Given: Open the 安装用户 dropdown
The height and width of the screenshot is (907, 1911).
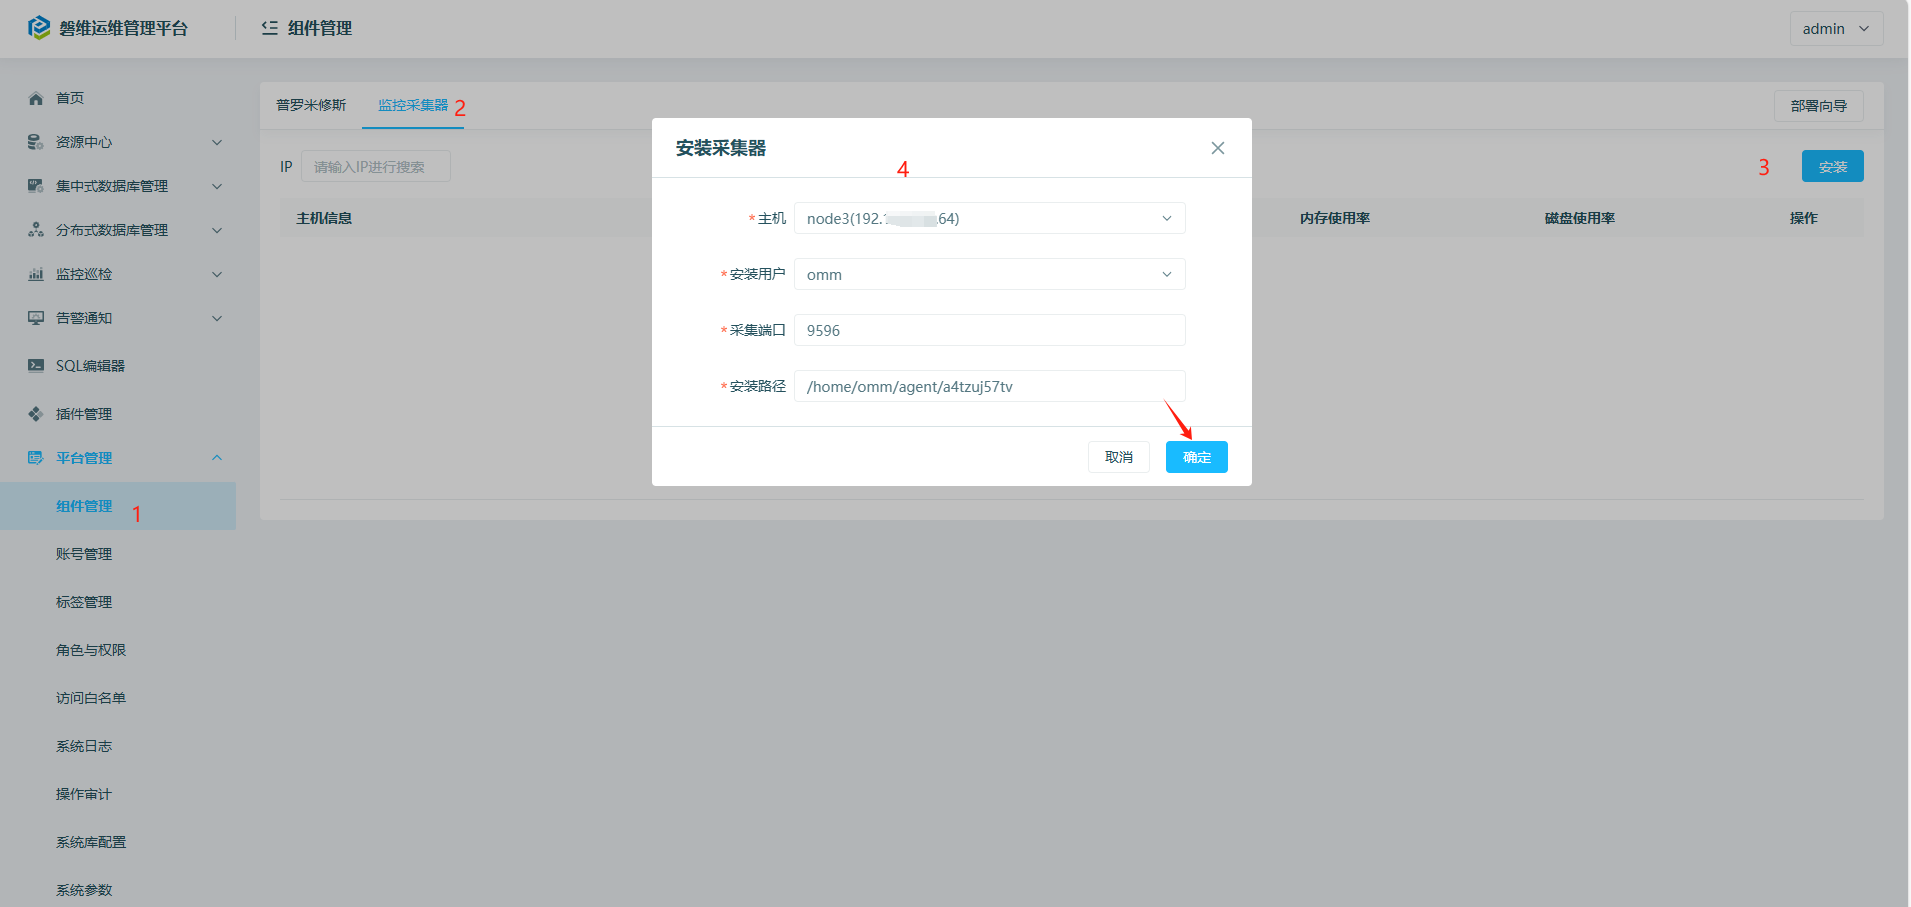Looking at the screenshot, I should (990, 274).
